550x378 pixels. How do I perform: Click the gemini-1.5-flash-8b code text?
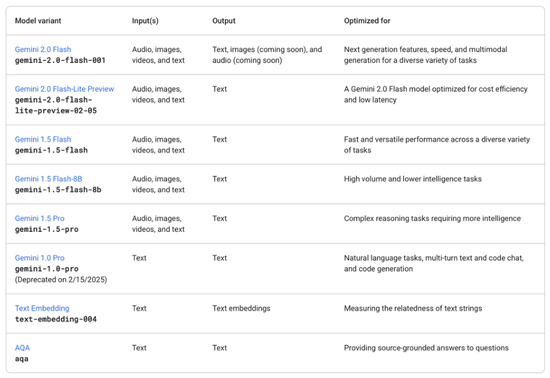(x=58, y=190)
